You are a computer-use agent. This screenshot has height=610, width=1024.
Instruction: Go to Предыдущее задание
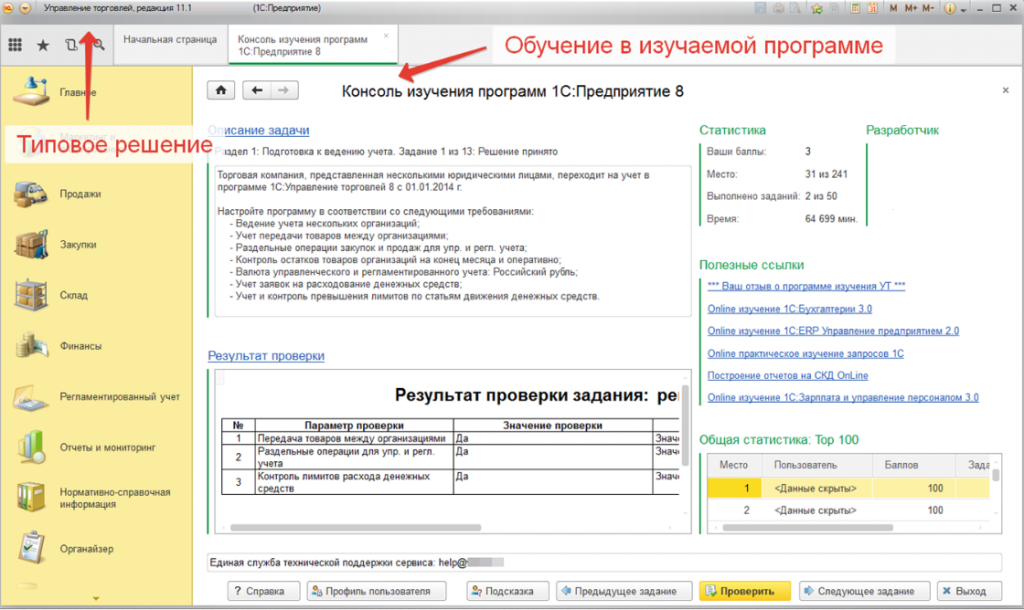(624, 591)
